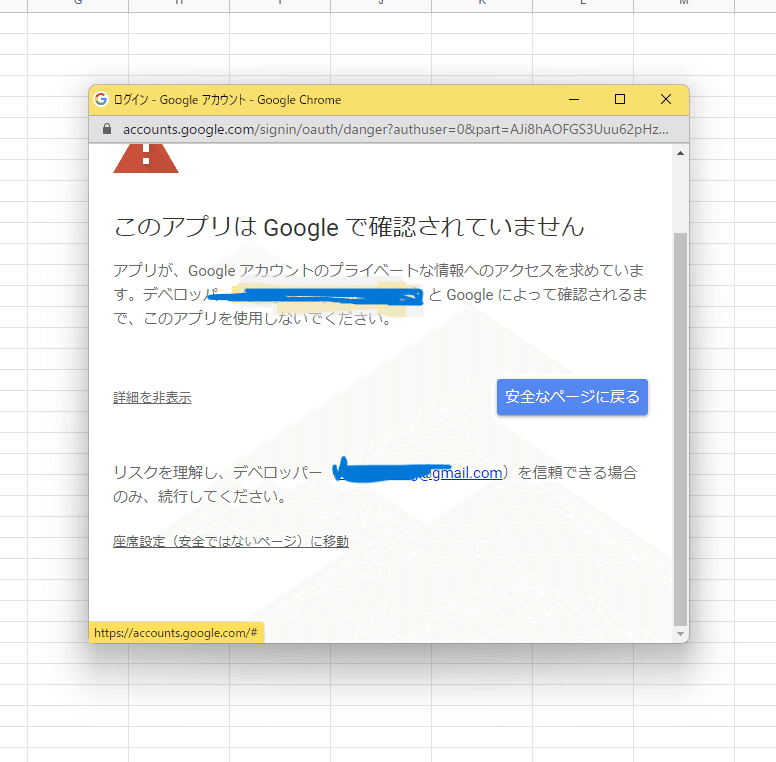Maximize the Google login popup window
The image size is (776, 762).
[x=620, y=99]
